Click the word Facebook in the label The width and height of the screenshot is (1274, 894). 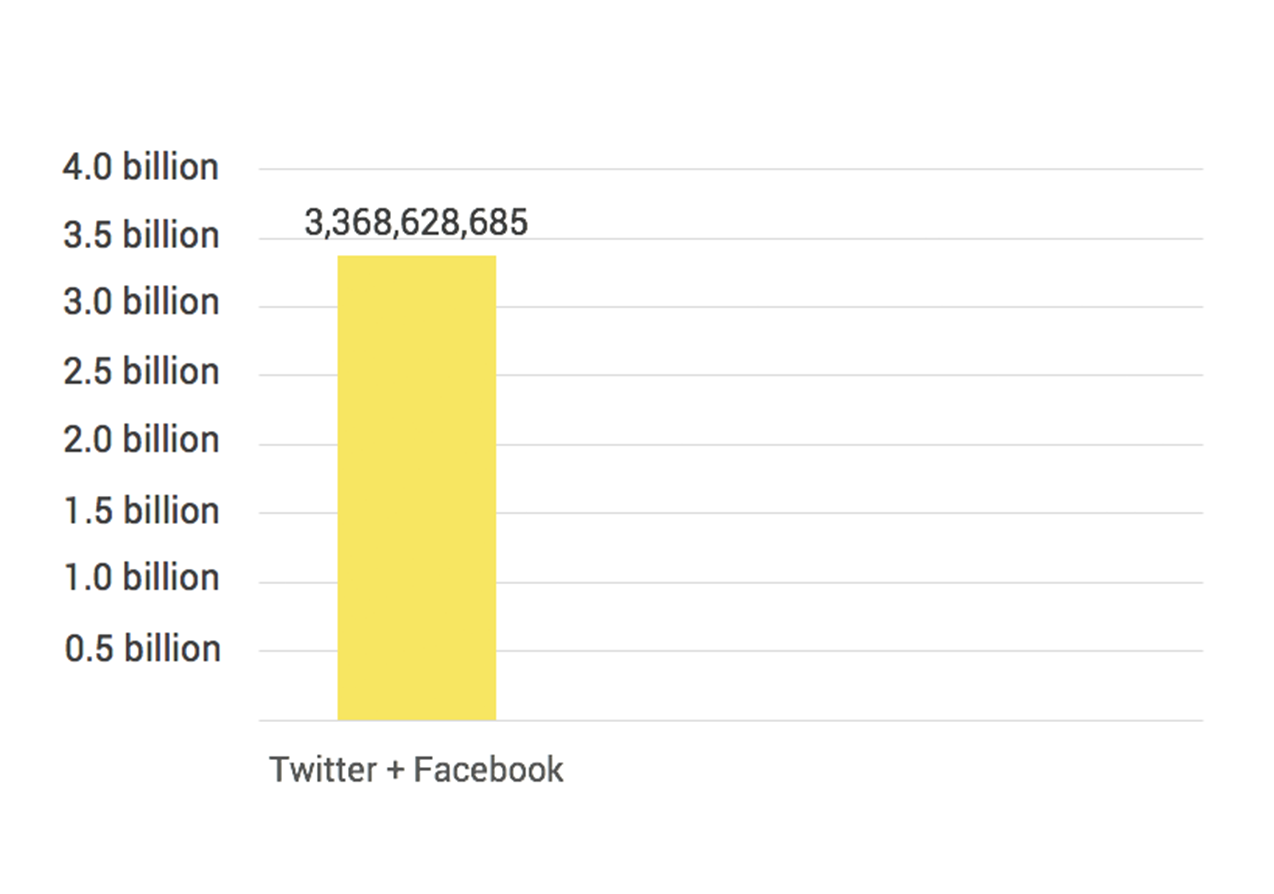[489, 769]
